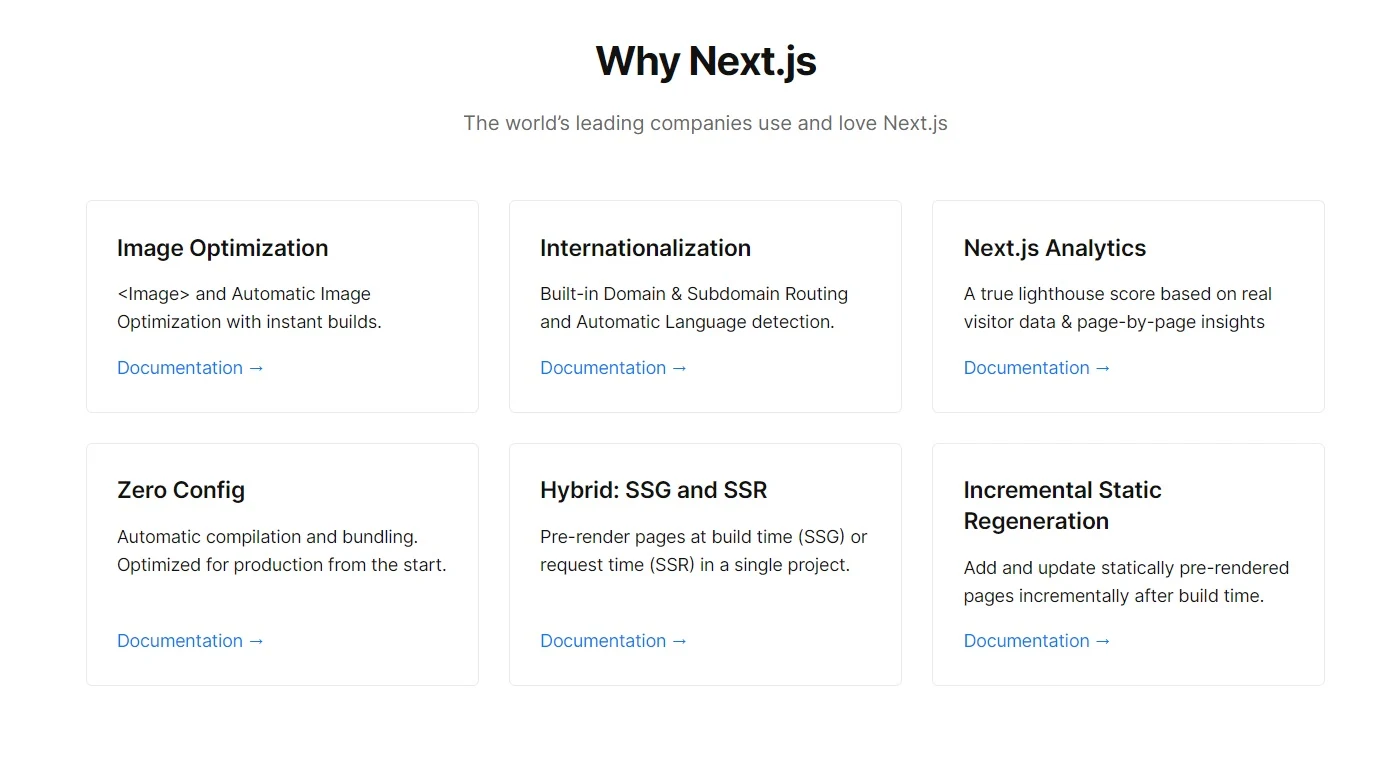Viewport: 1387px width, 781px height.
Task: Click the '<Image> and Automatic Image Optimization' description
Action: pos(249,308)
